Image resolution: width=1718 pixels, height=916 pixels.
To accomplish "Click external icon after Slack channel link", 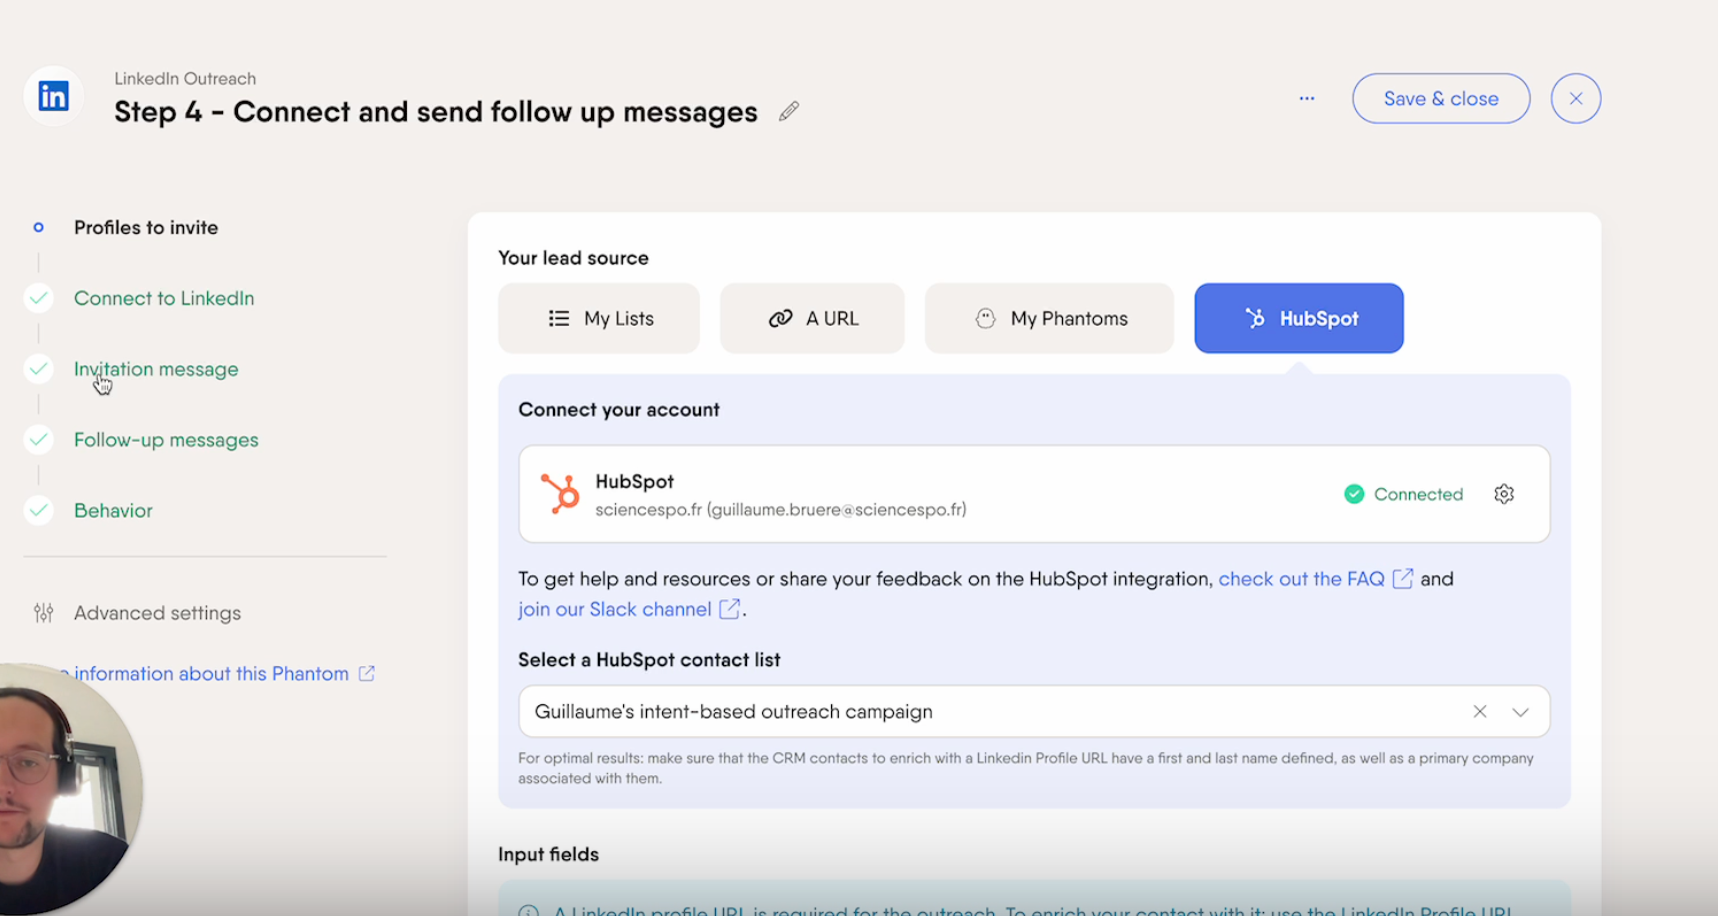I will tap(730, 609).
